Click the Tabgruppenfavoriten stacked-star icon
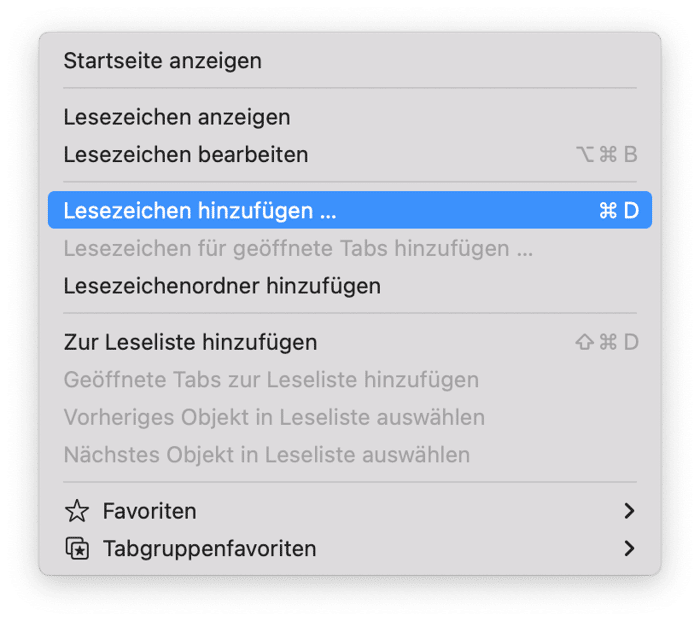The width and height of the screenshot is (700, 621). click(77, 548)
